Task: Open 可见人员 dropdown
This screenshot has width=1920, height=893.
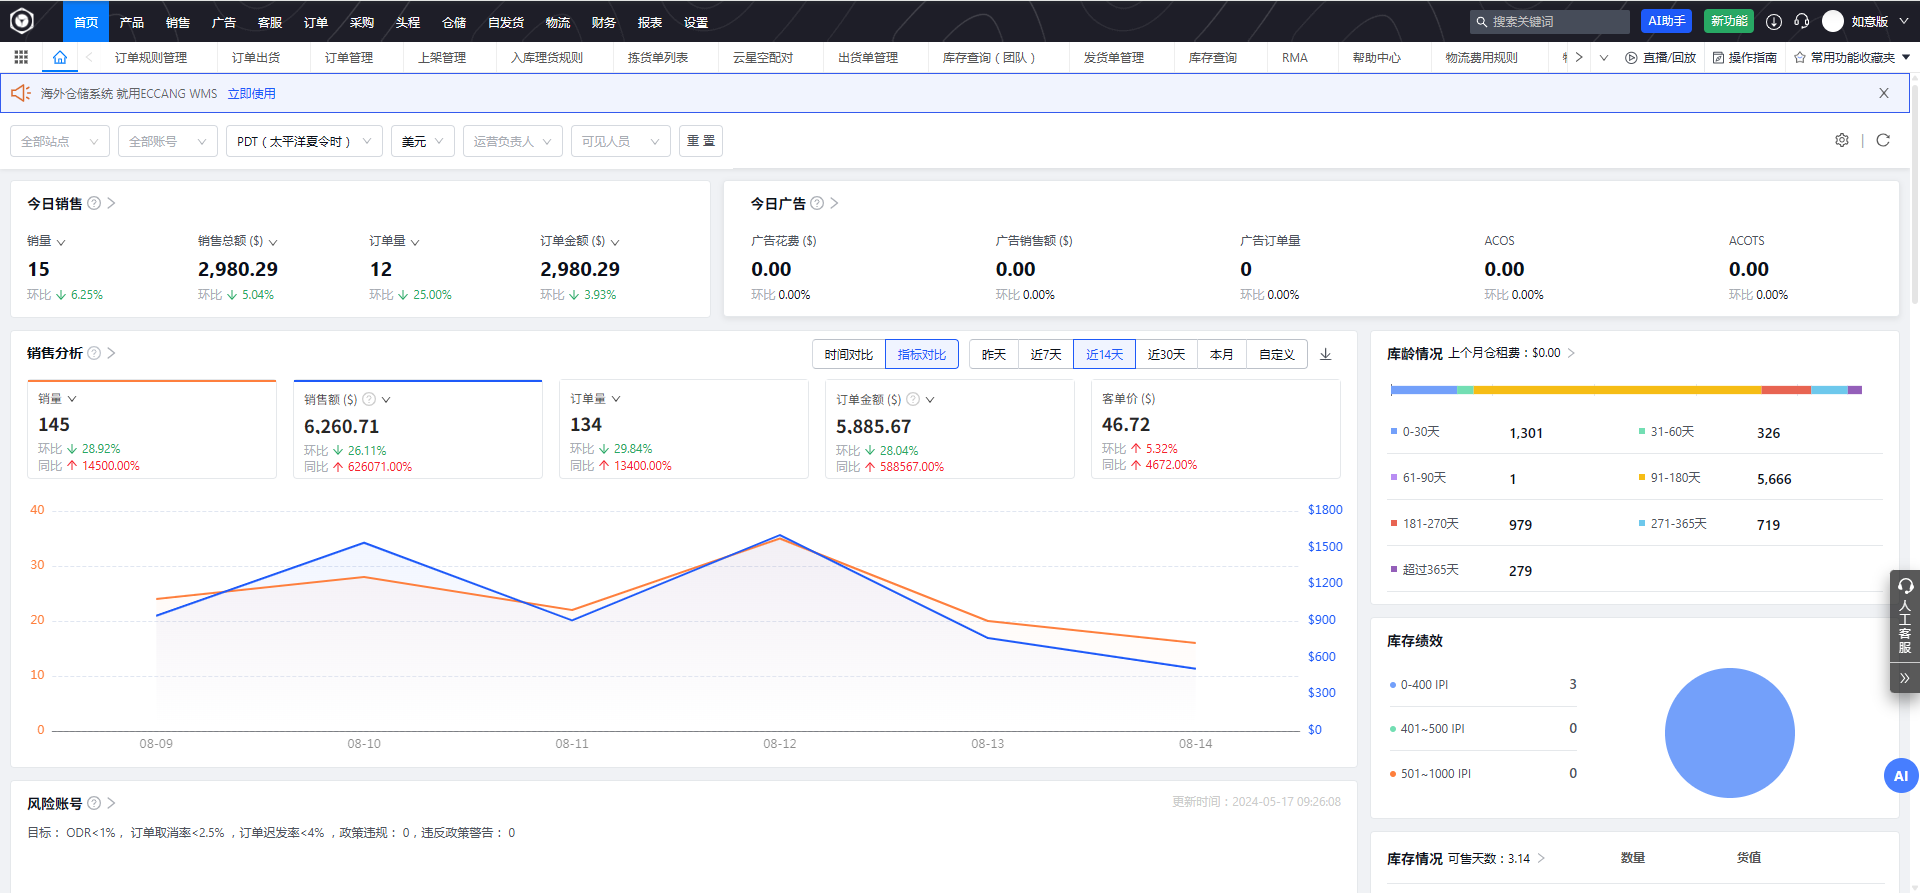Action: coord(621,141)
